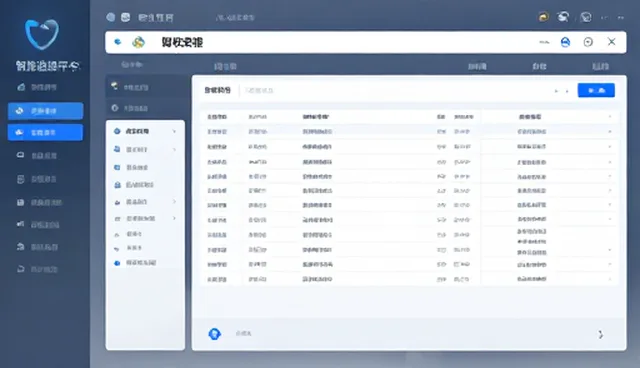Click the middle white icon in top-right dark bar
640x368 pixels.
click(x=564, y=17)
